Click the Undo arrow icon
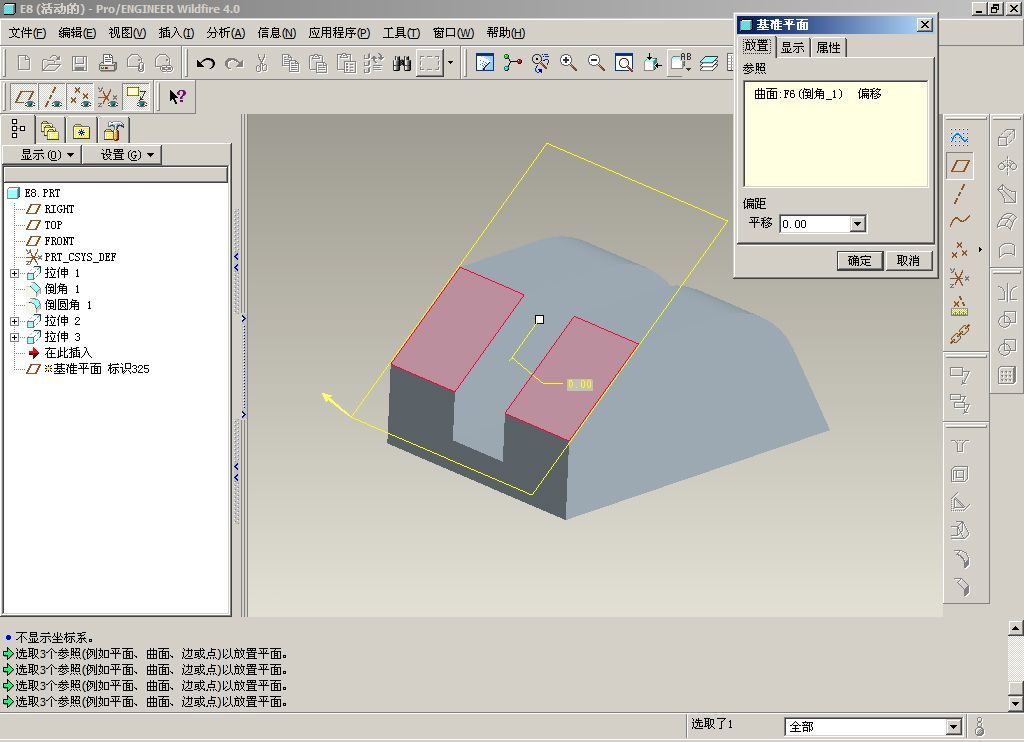Image resolution: width=1024 pixels, height=742 pixels. pos(206,63)
